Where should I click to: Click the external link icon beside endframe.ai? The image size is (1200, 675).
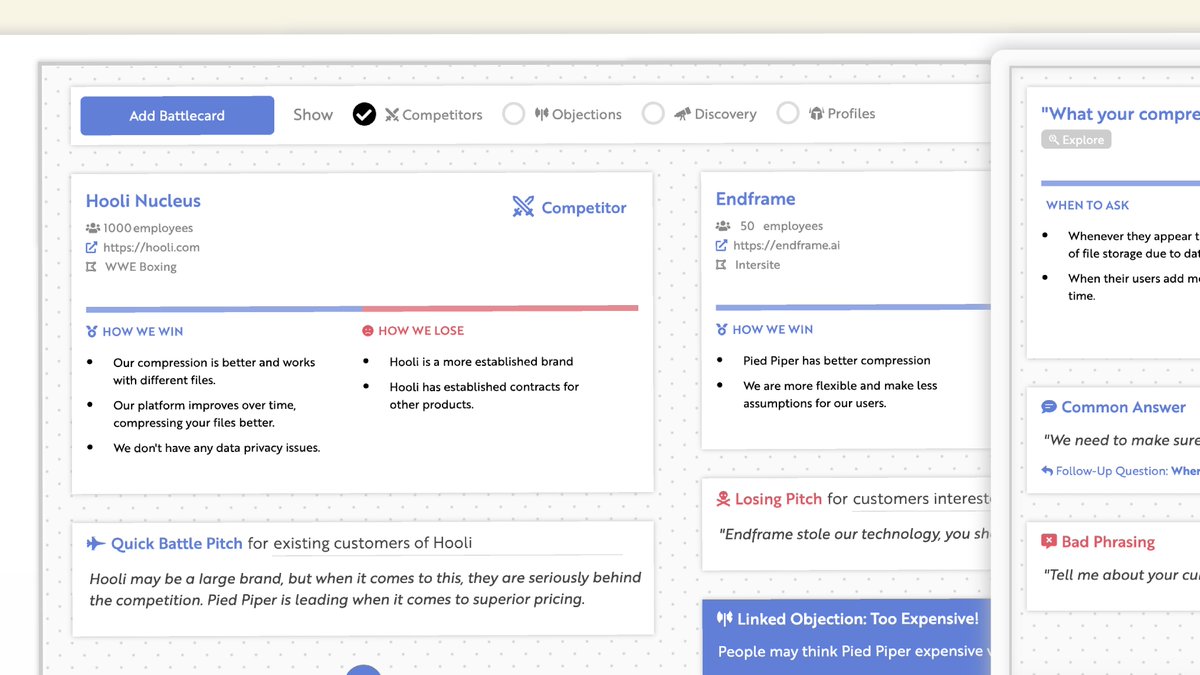pyautogui.click(x=722, y=245)
